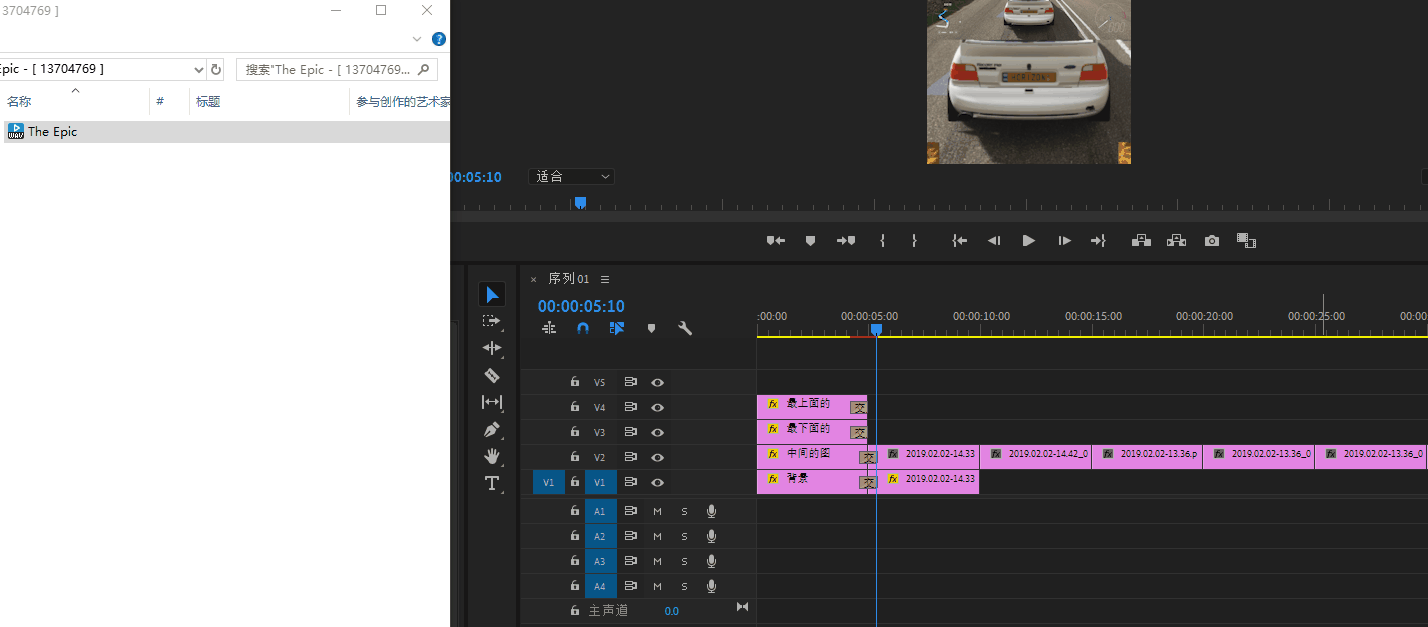The image size is (1428, 627).
Task: Open the zoom level dropdown
Action: [571, 176]
